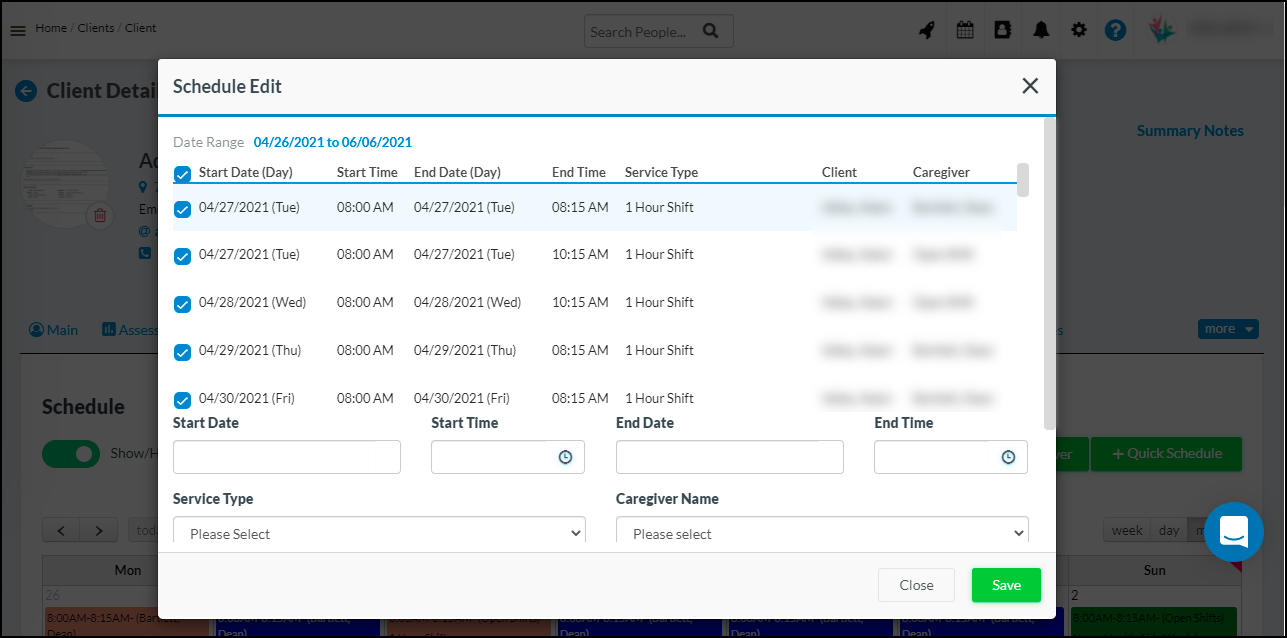Image resolution: width=1287 pixels, height=638 pixels.
Task: Toggle the select-all checkbox in the header
Action: tap(182, 174)
